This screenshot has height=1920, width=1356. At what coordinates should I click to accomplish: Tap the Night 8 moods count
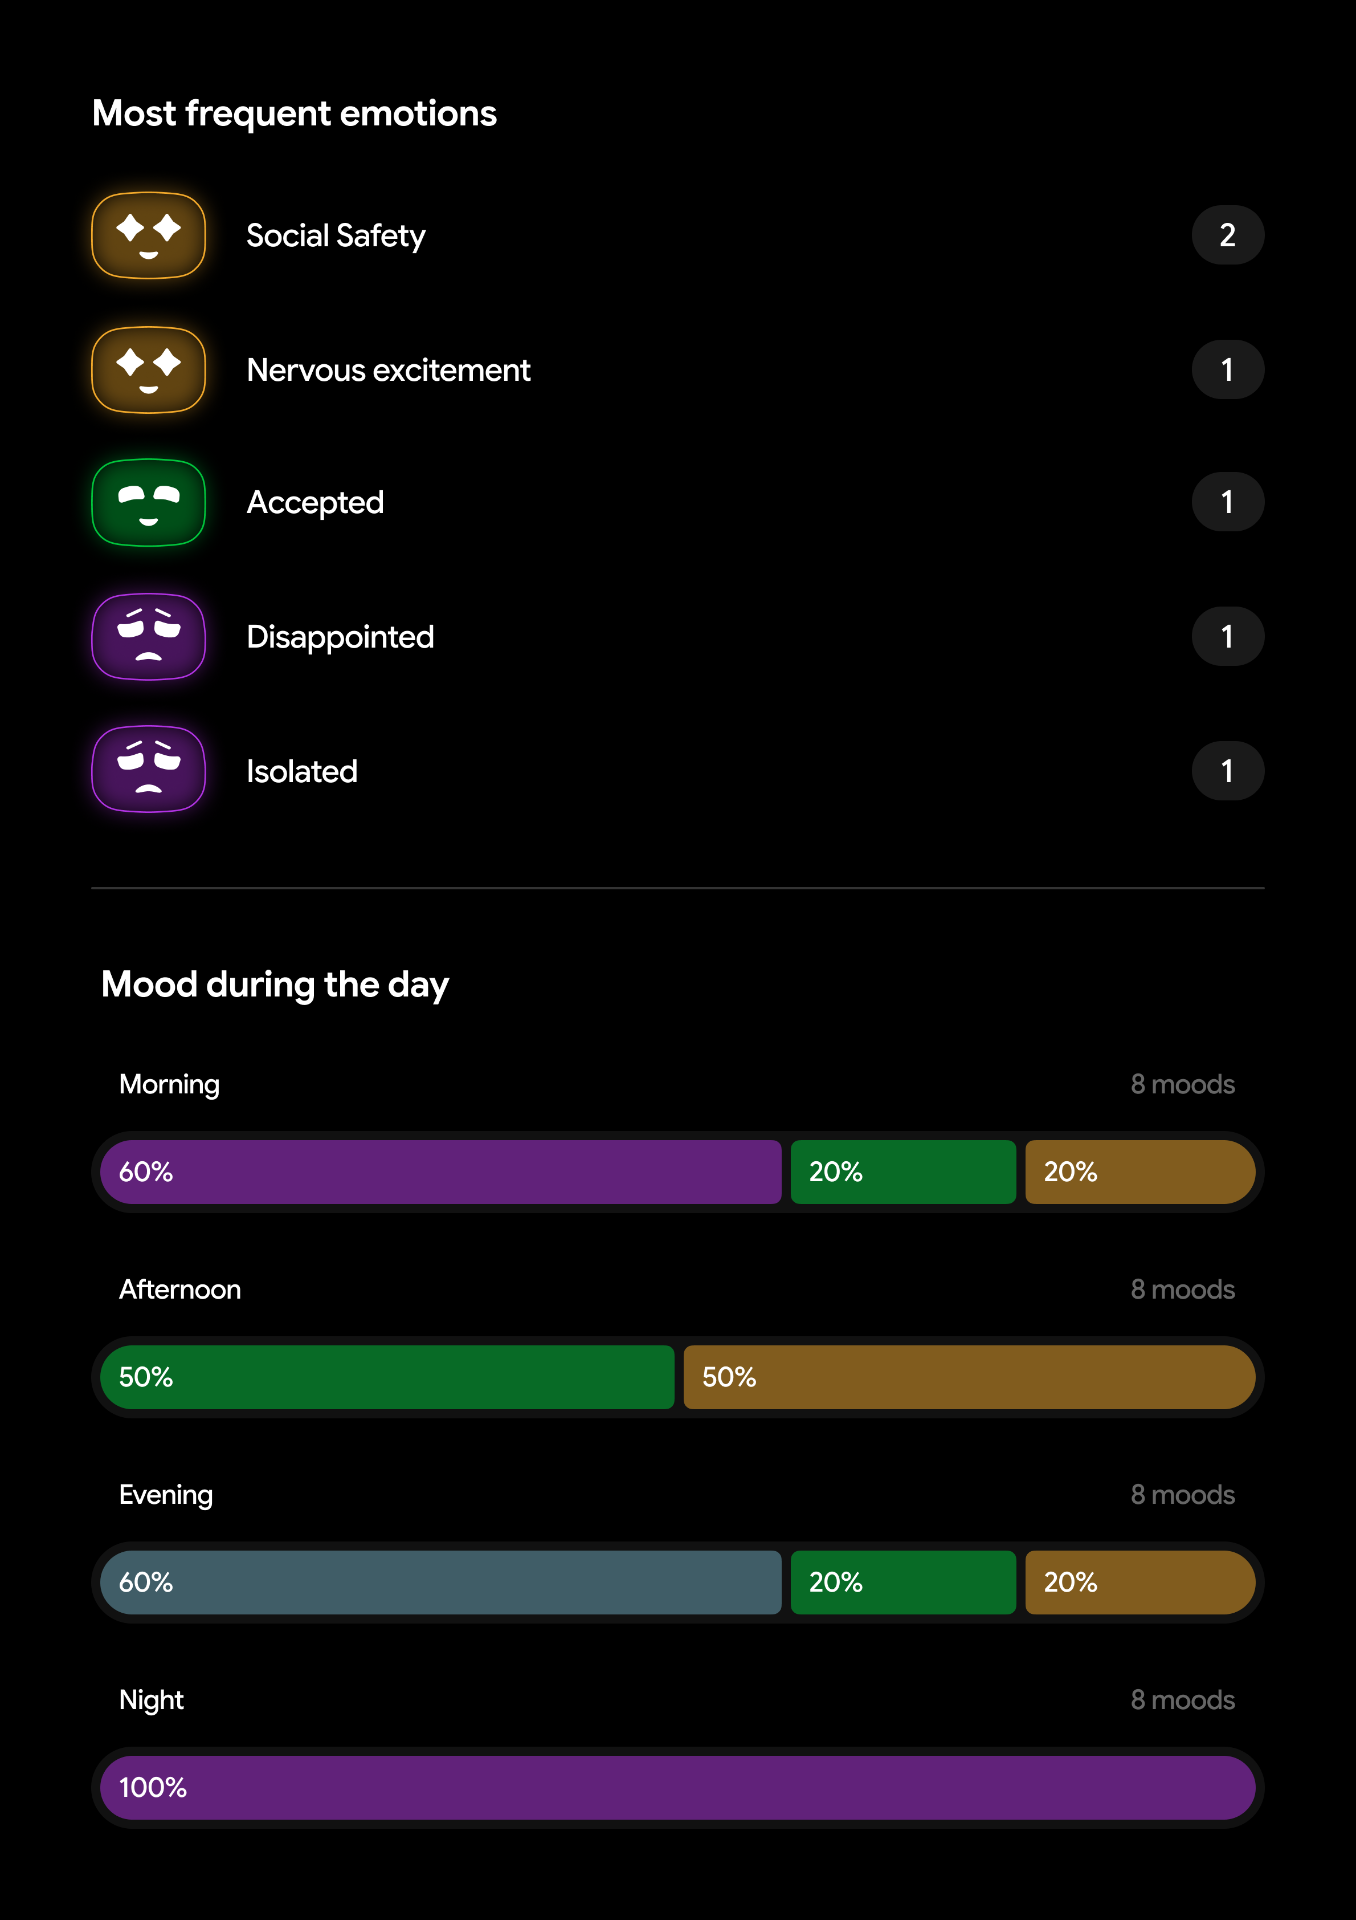click(x=1182, y=1700)
